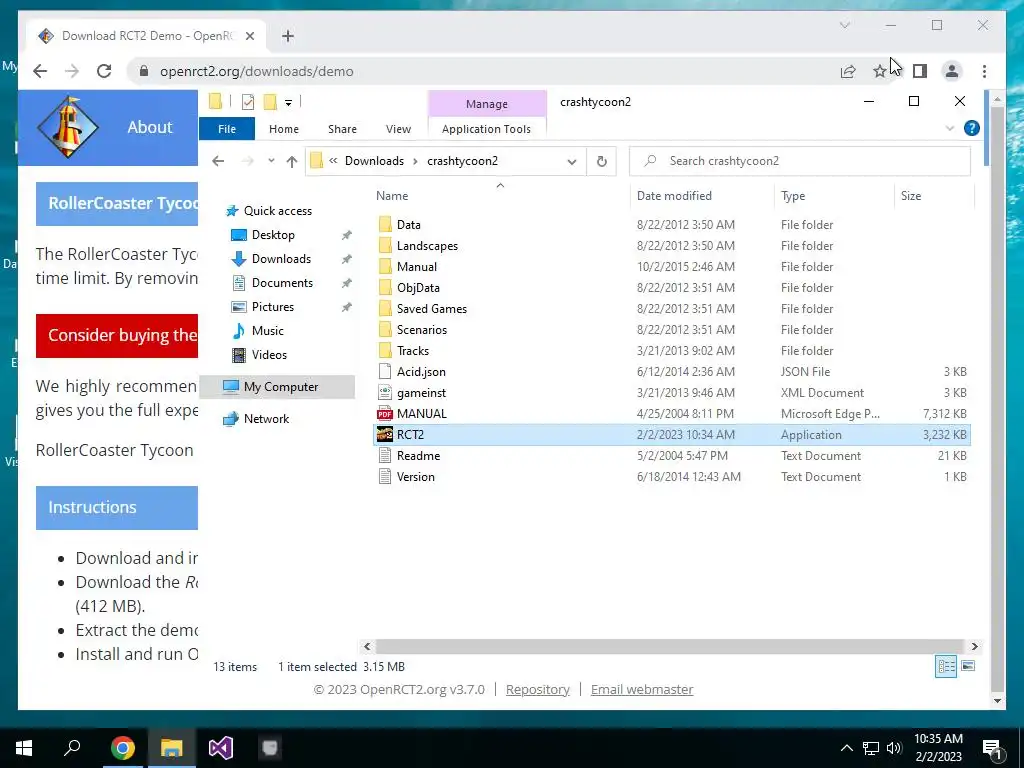
Task: Go up one folder level in Explorer
Action: click(x=291, y=161)
